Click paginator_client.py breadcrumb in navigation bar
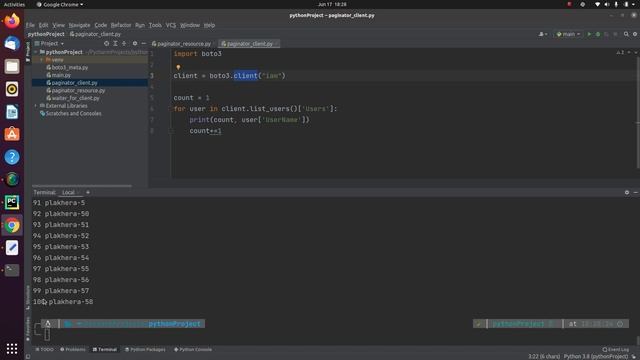The image size is (640, 360). tap(96, 34)
